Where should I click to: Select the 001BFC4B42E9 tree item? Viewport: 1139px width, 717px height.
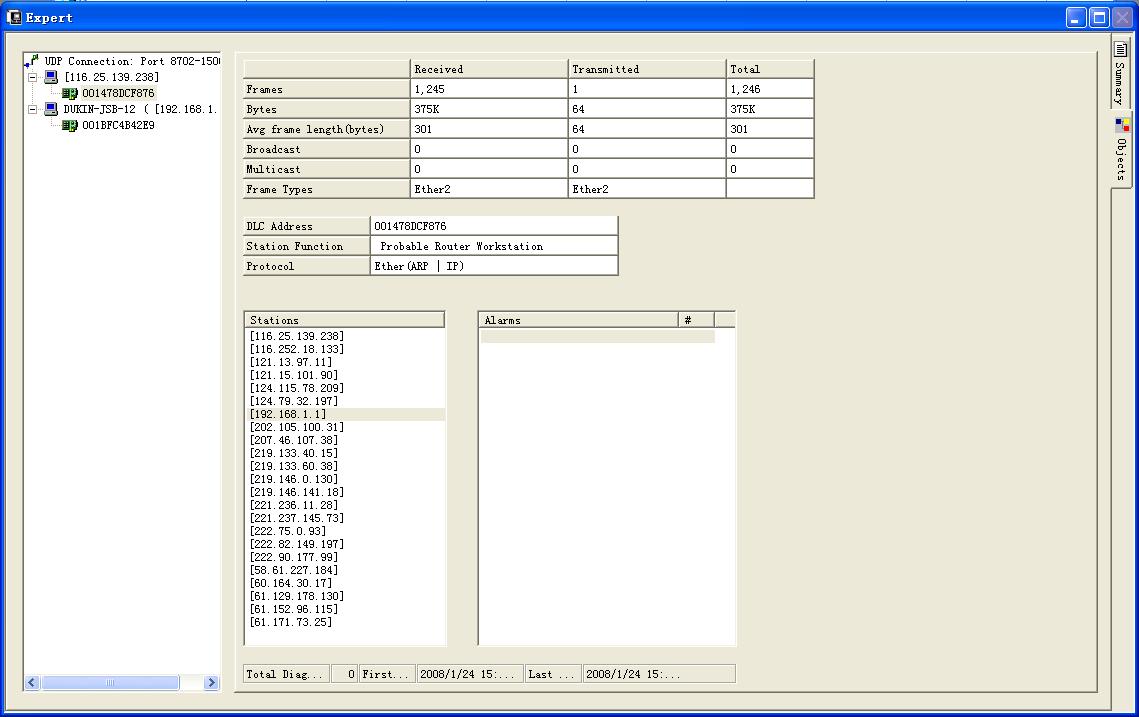click(118, 125)
